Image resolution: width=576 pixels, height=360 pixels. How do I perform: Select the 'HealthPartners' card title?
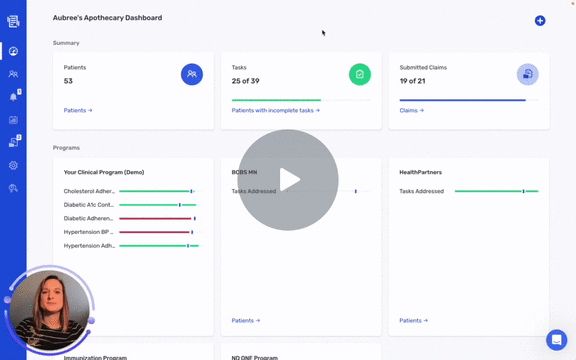point(421,172)
